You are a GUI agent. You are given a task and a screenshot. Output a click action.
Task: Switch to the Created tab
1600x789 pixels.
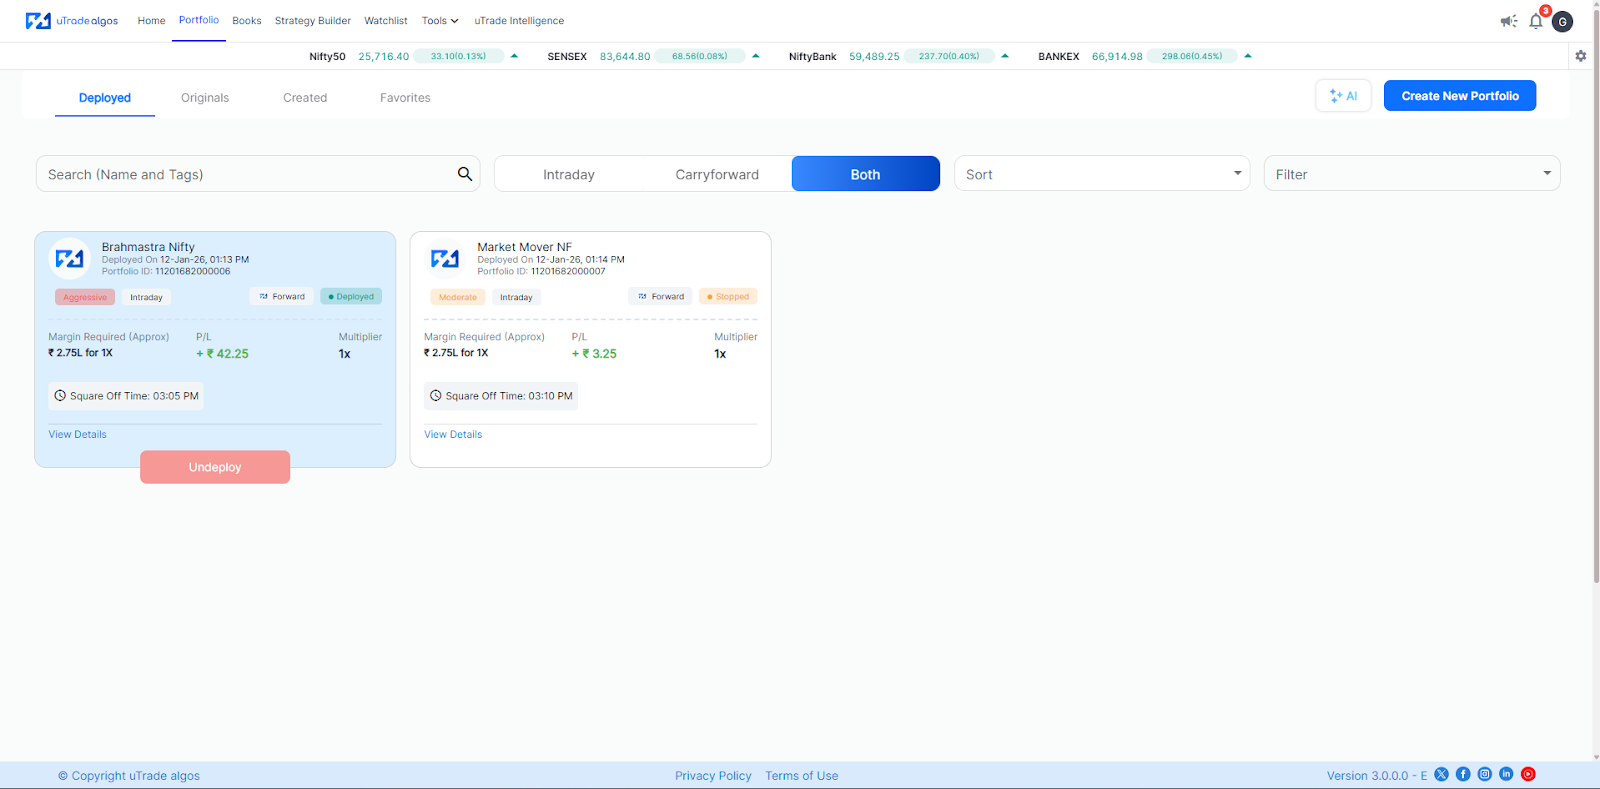tap(305, 98)
